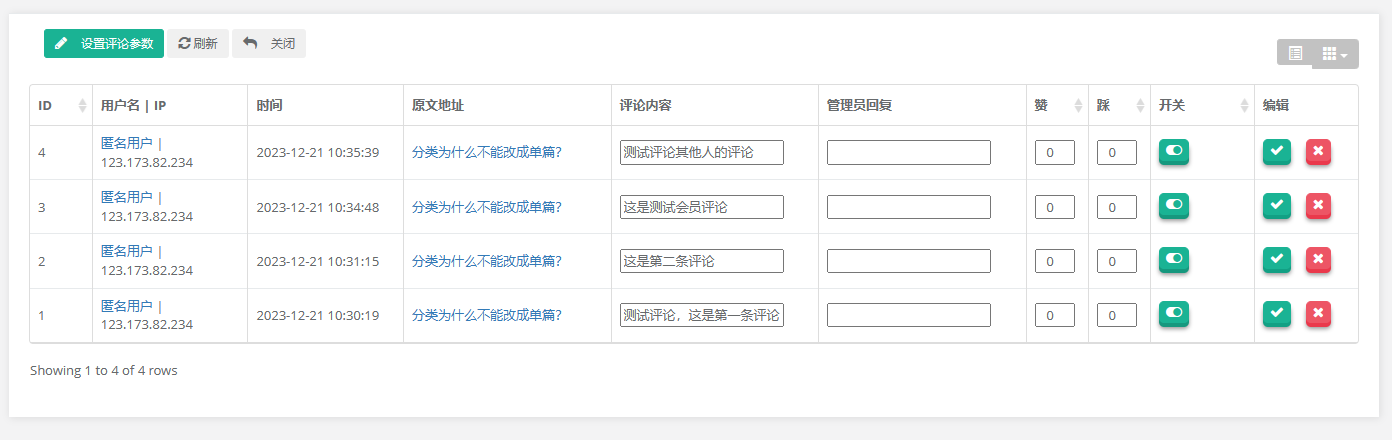The image size is (1392, 440).
Task: Click red delete icon for comment ID 3
Action: click(1318, 206)
